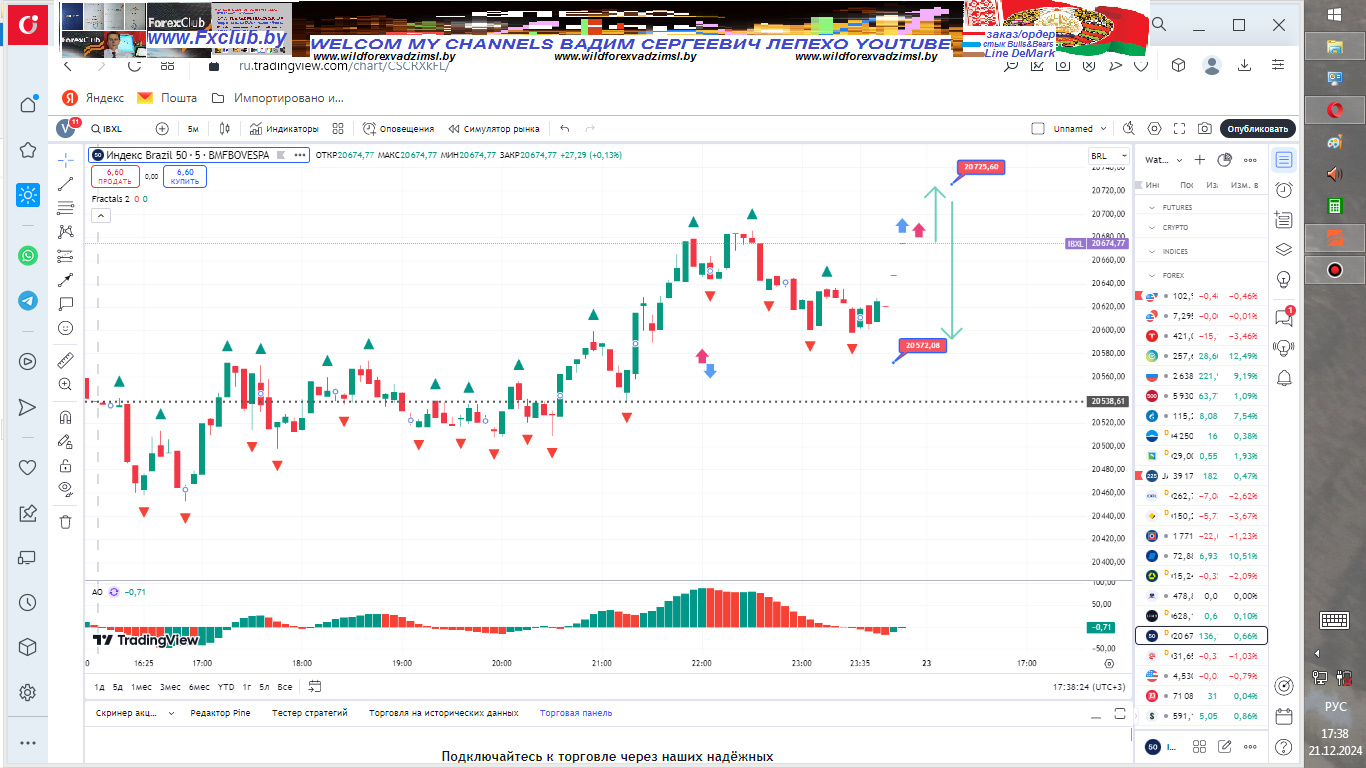
Task: Click the undo arrow in top toolbar
Action: click(x=565, y=129)
